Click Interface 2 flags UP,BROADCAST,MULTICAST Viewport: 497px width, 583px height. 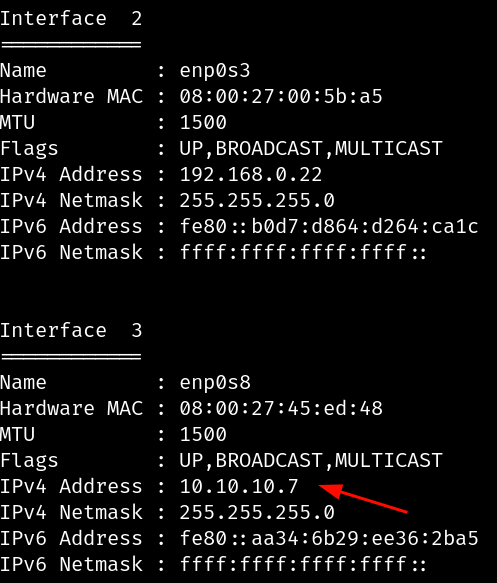point(311,149)
